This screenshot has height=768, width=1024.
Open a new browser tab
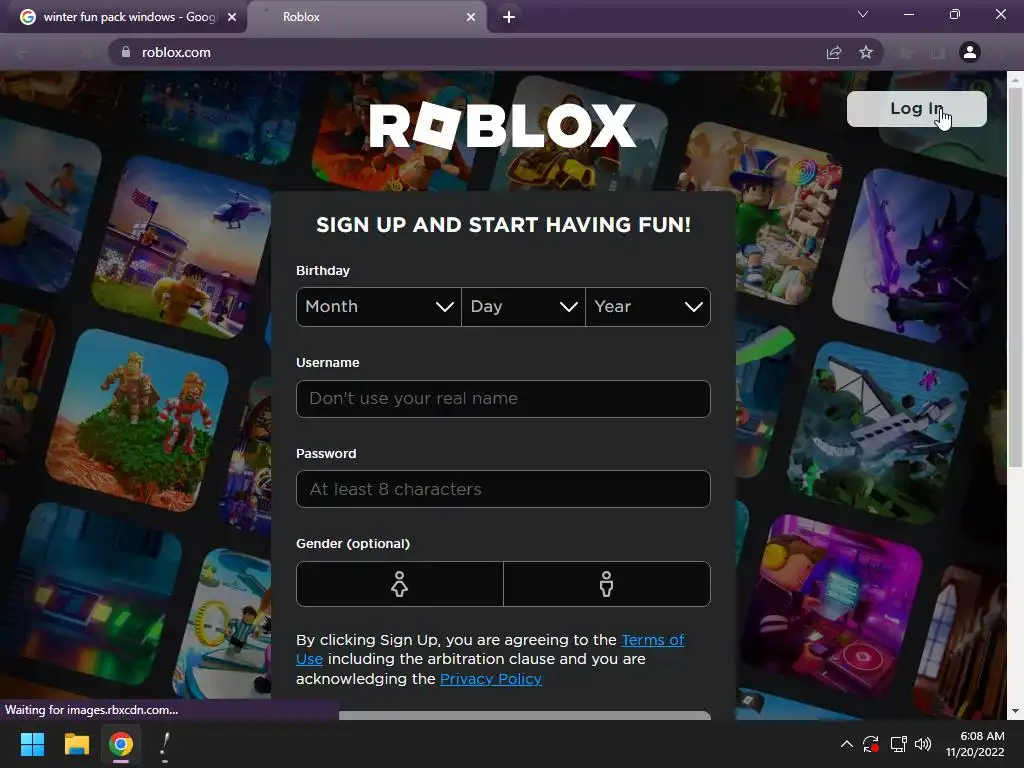coord(509,17)
